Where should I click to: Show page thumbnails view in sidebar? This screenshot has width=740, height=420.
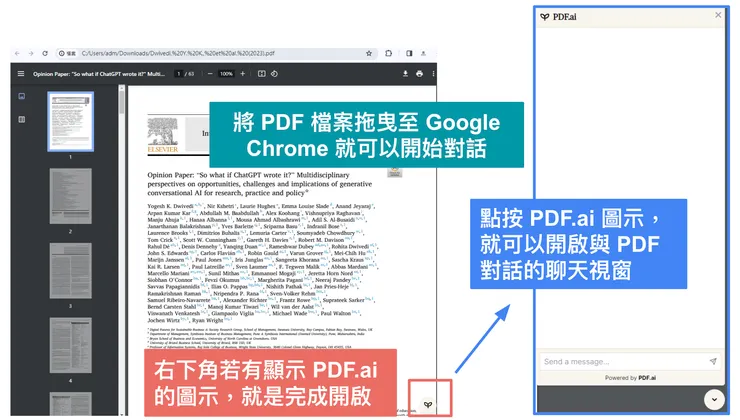click(22, 96)
